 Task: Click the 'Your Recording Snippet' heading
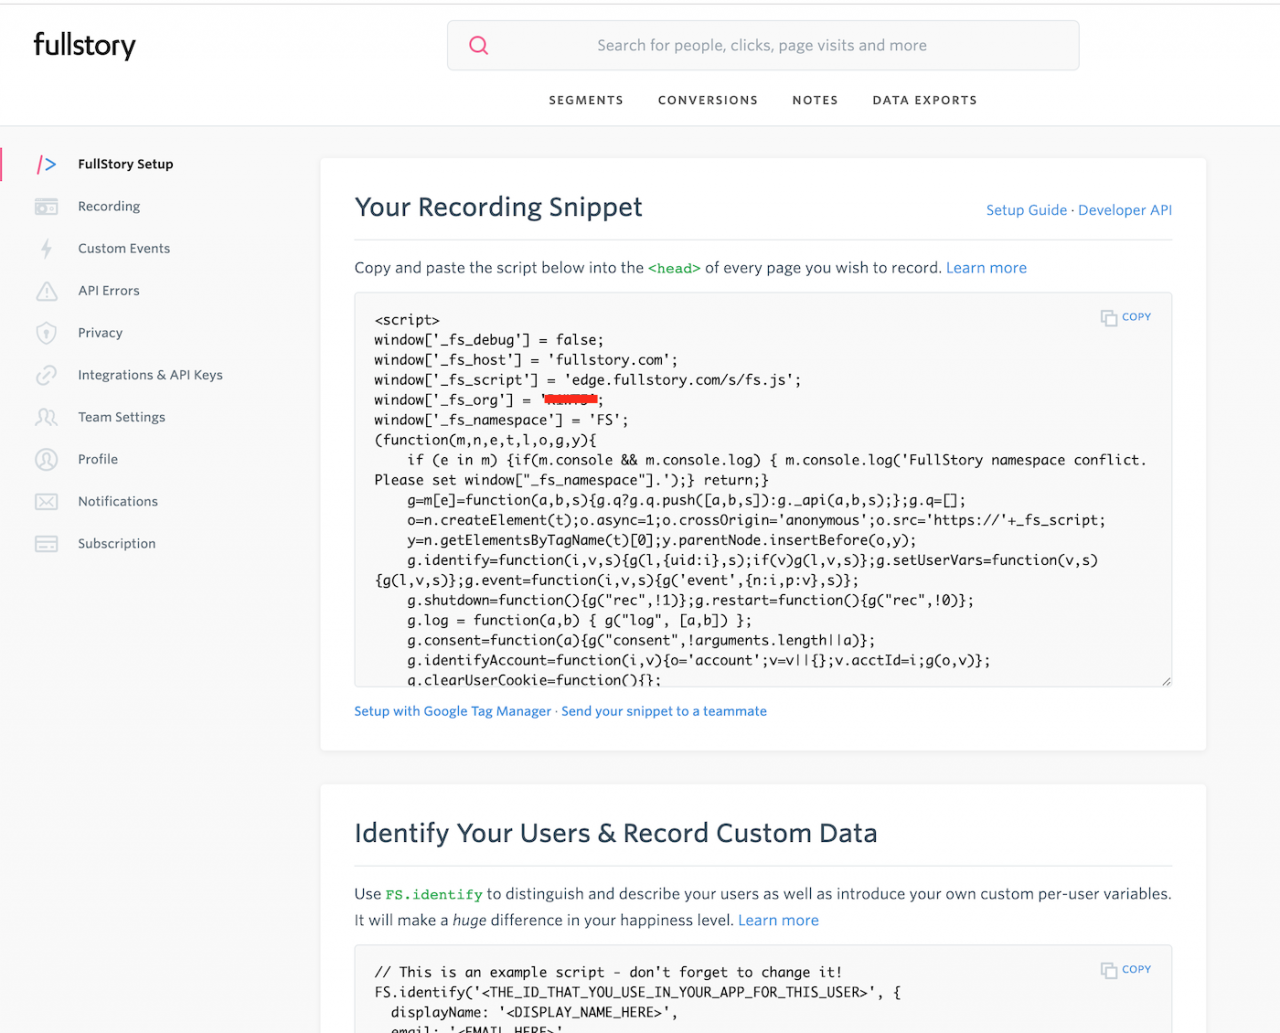pos(498,207)
